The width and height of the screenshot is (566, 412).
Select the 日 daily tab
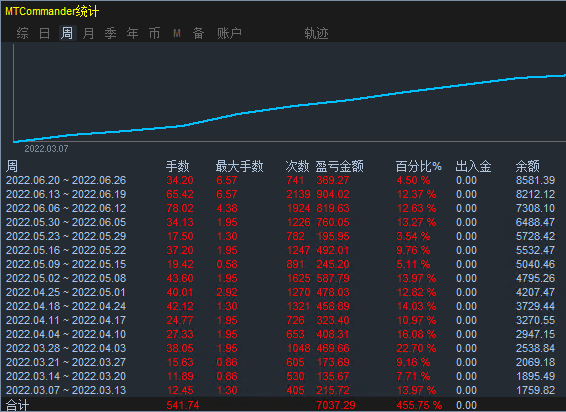pyautogui.click(x=44, y=33)
